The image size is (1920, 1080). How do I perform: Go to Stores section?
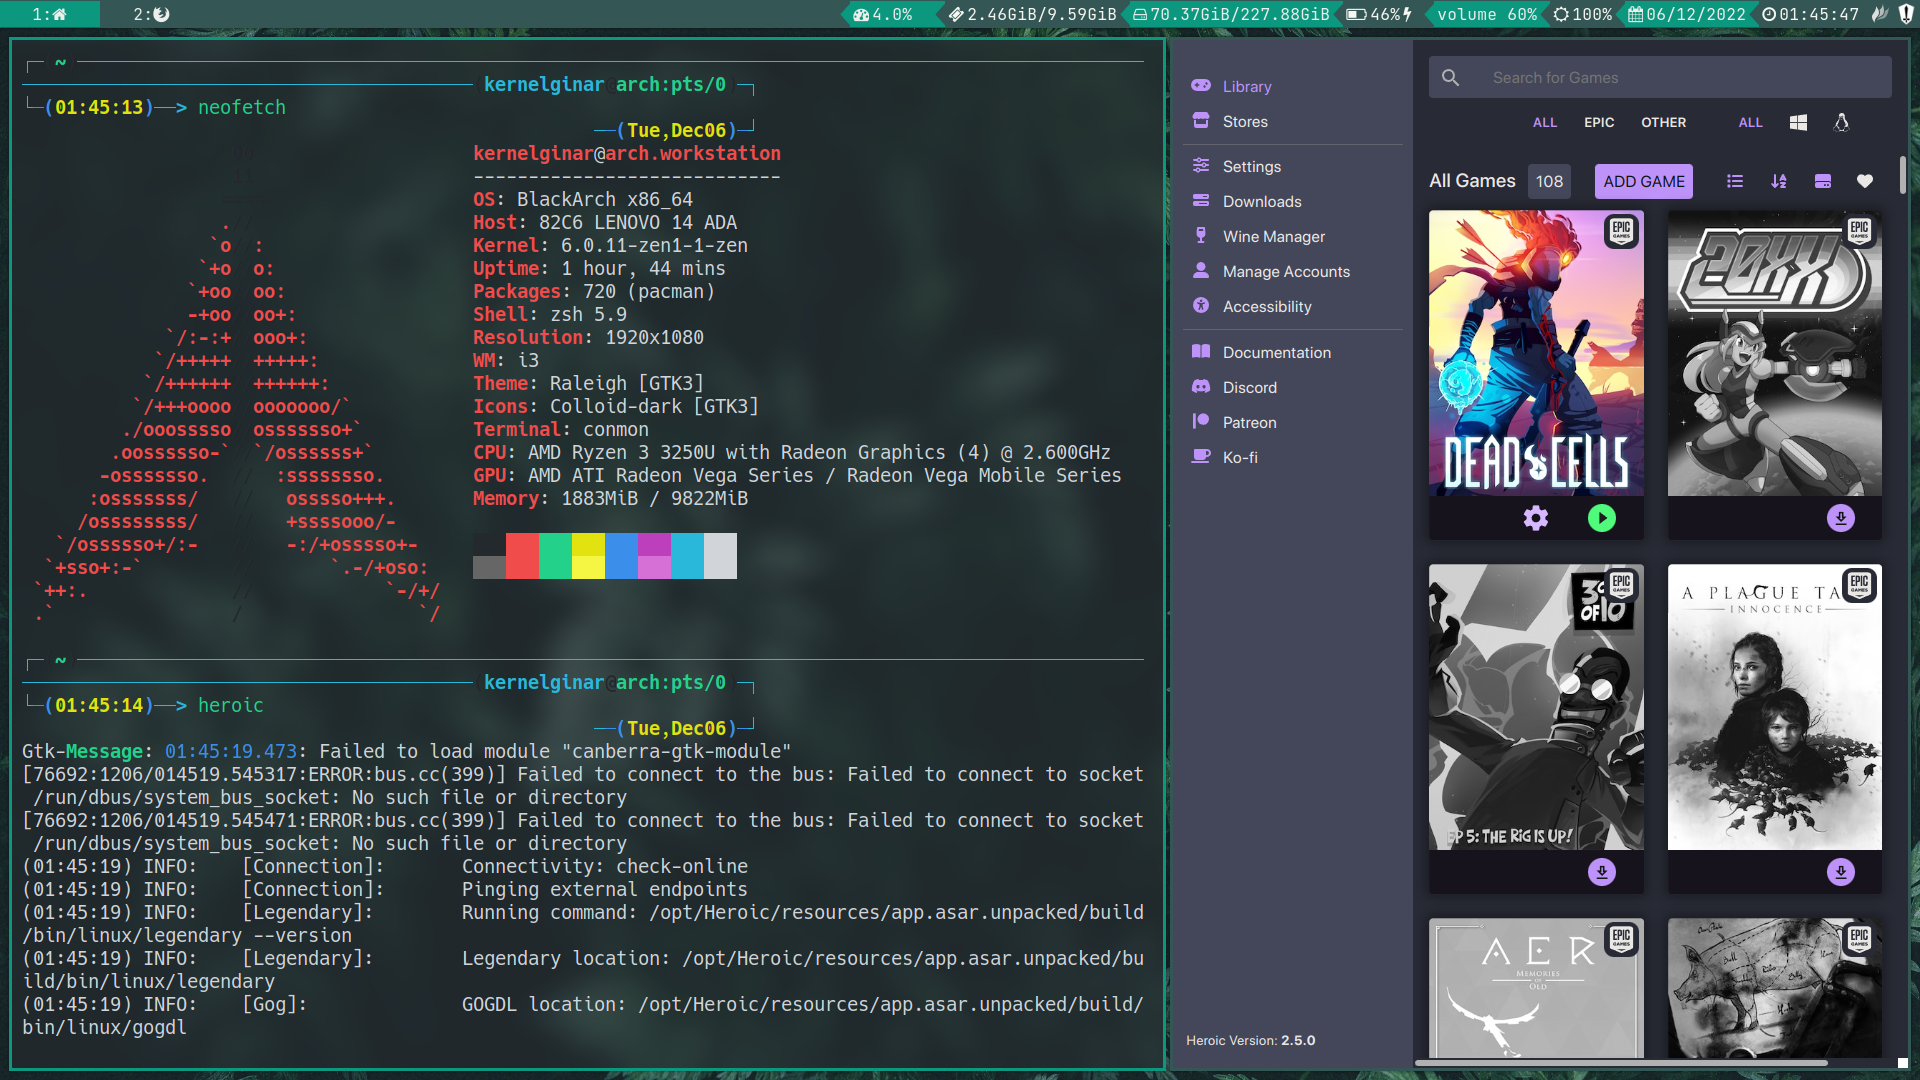click(1245, 122)
